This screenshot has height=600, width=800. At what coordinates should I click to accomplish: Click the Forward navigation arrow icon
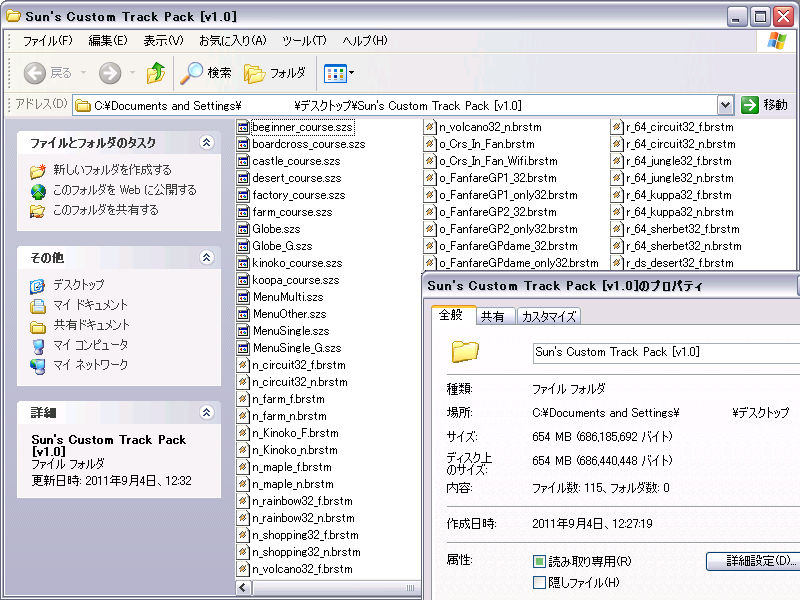point(110,73)
